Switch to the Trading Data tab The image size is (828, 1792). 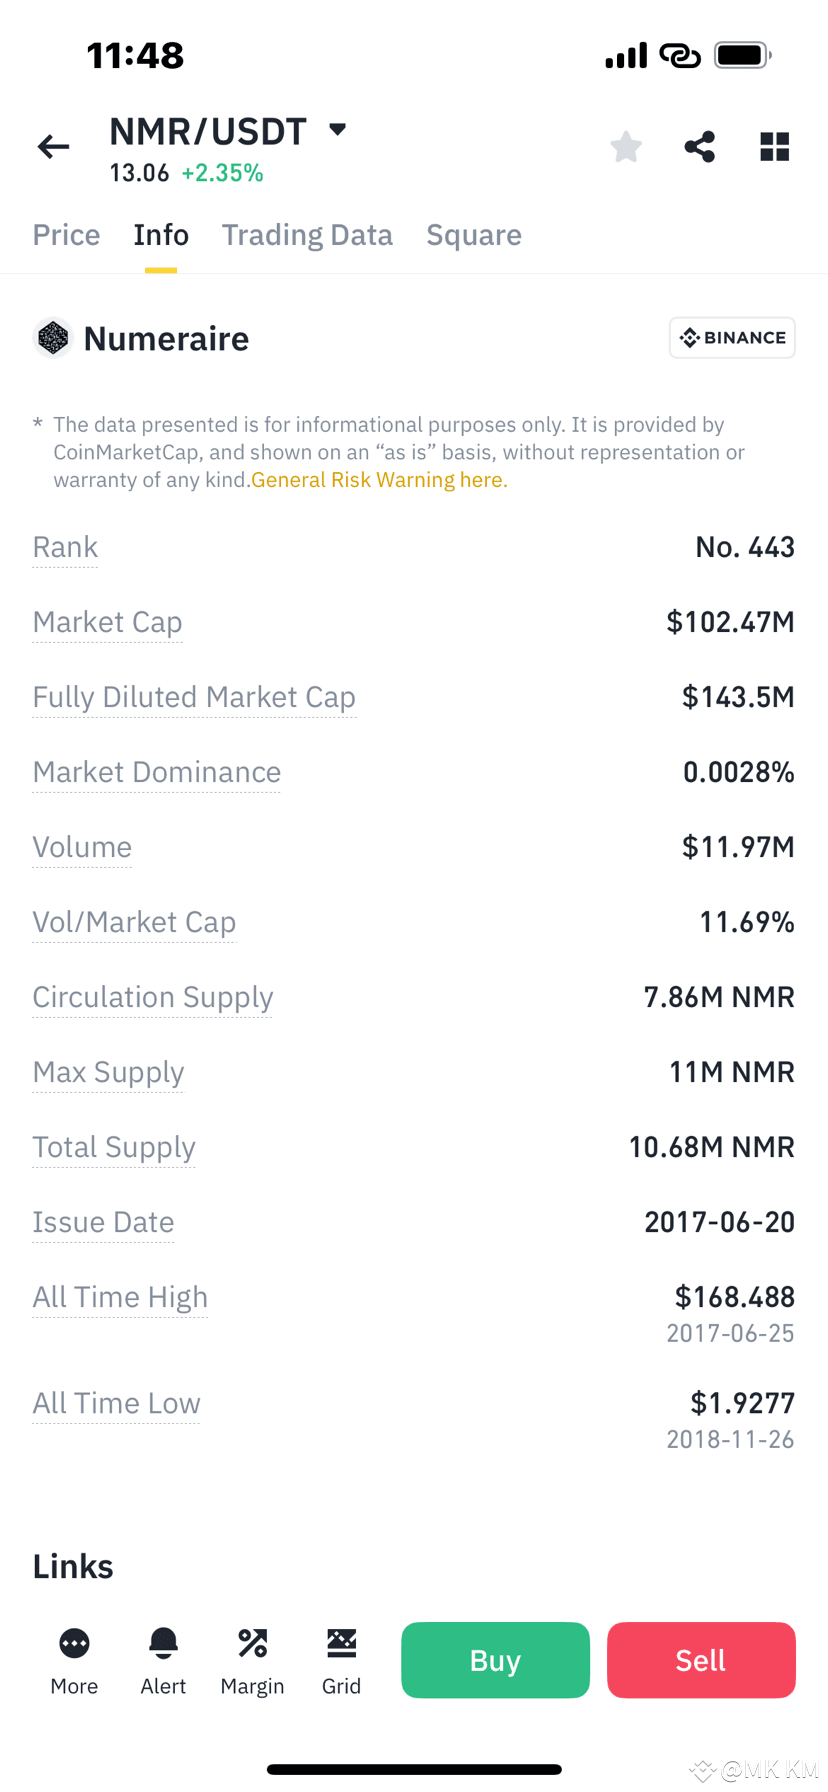tap(307, 235)
